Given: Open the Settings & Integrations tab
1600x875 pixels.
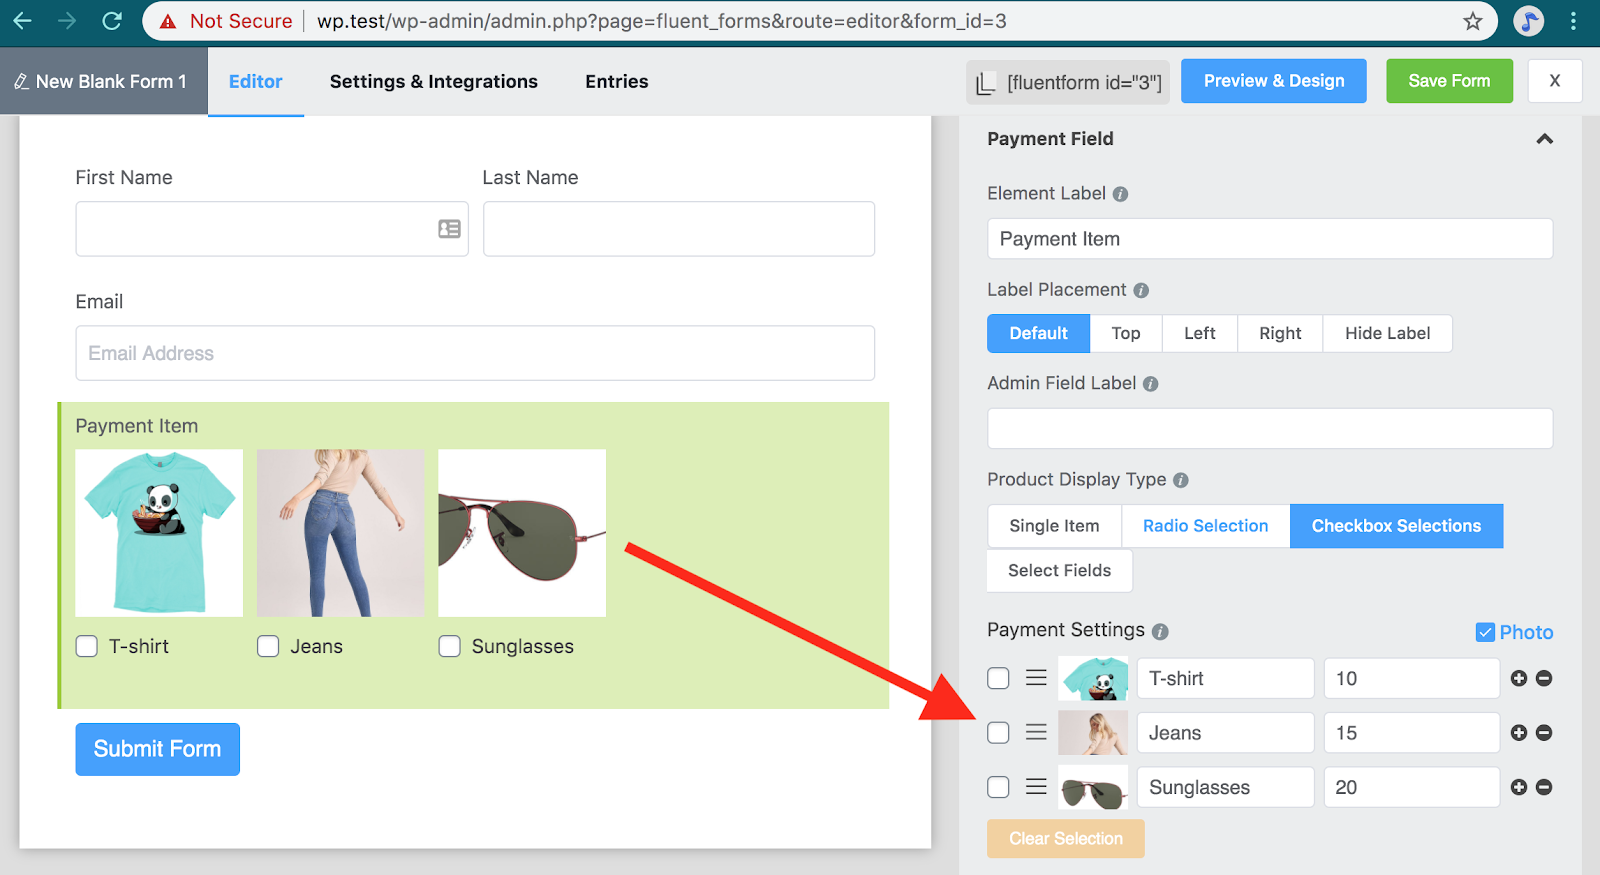Looking at the screenshot, I should tap(434, 82).
